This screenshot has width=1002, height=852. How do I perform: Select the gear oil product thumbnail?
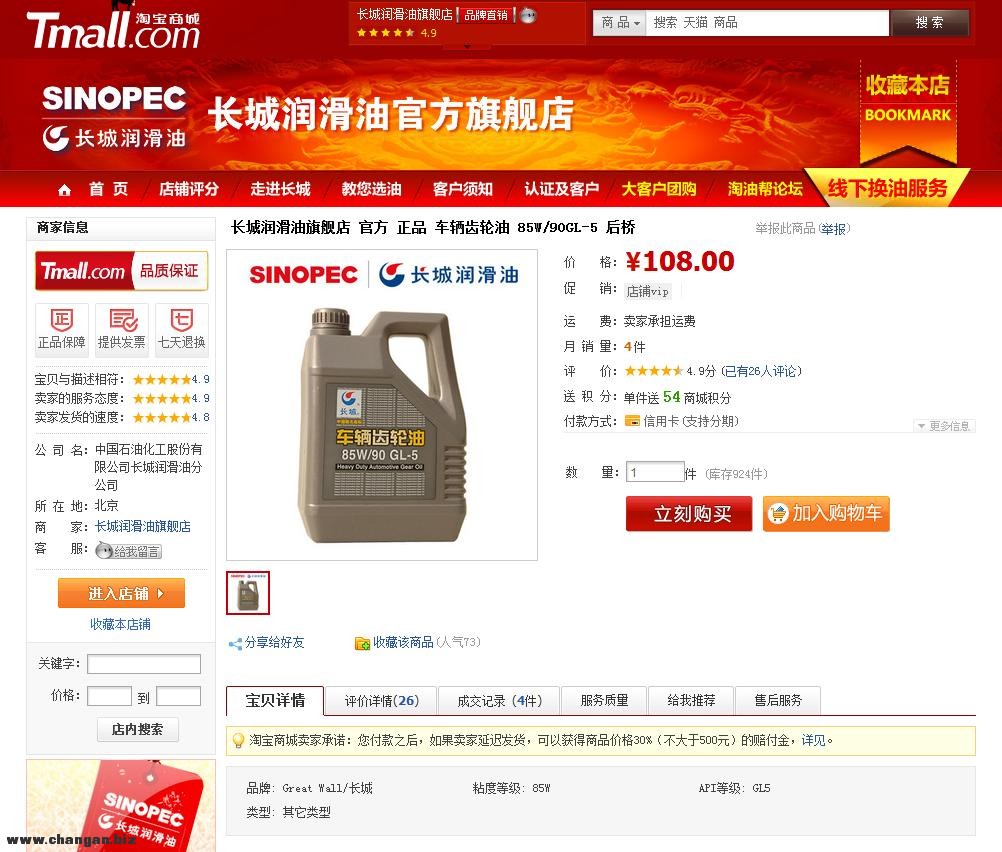click(x=248, y=593)
